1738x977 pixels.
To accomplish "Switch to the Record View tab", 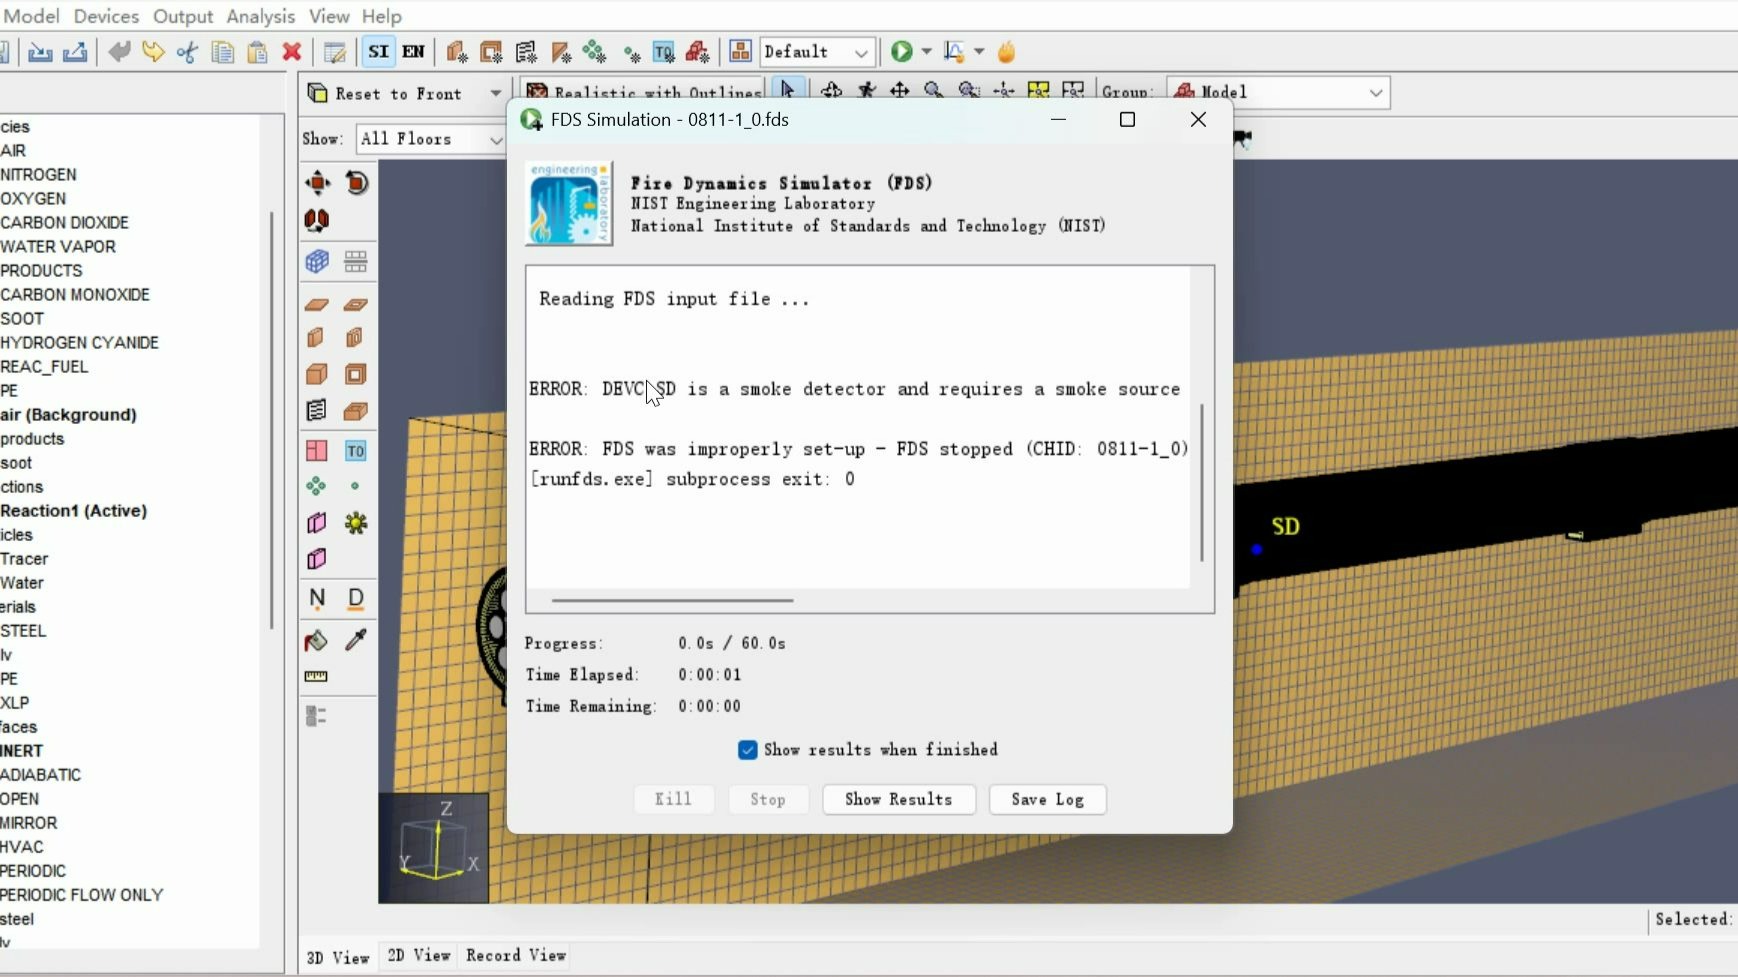I will pos(516,956).
